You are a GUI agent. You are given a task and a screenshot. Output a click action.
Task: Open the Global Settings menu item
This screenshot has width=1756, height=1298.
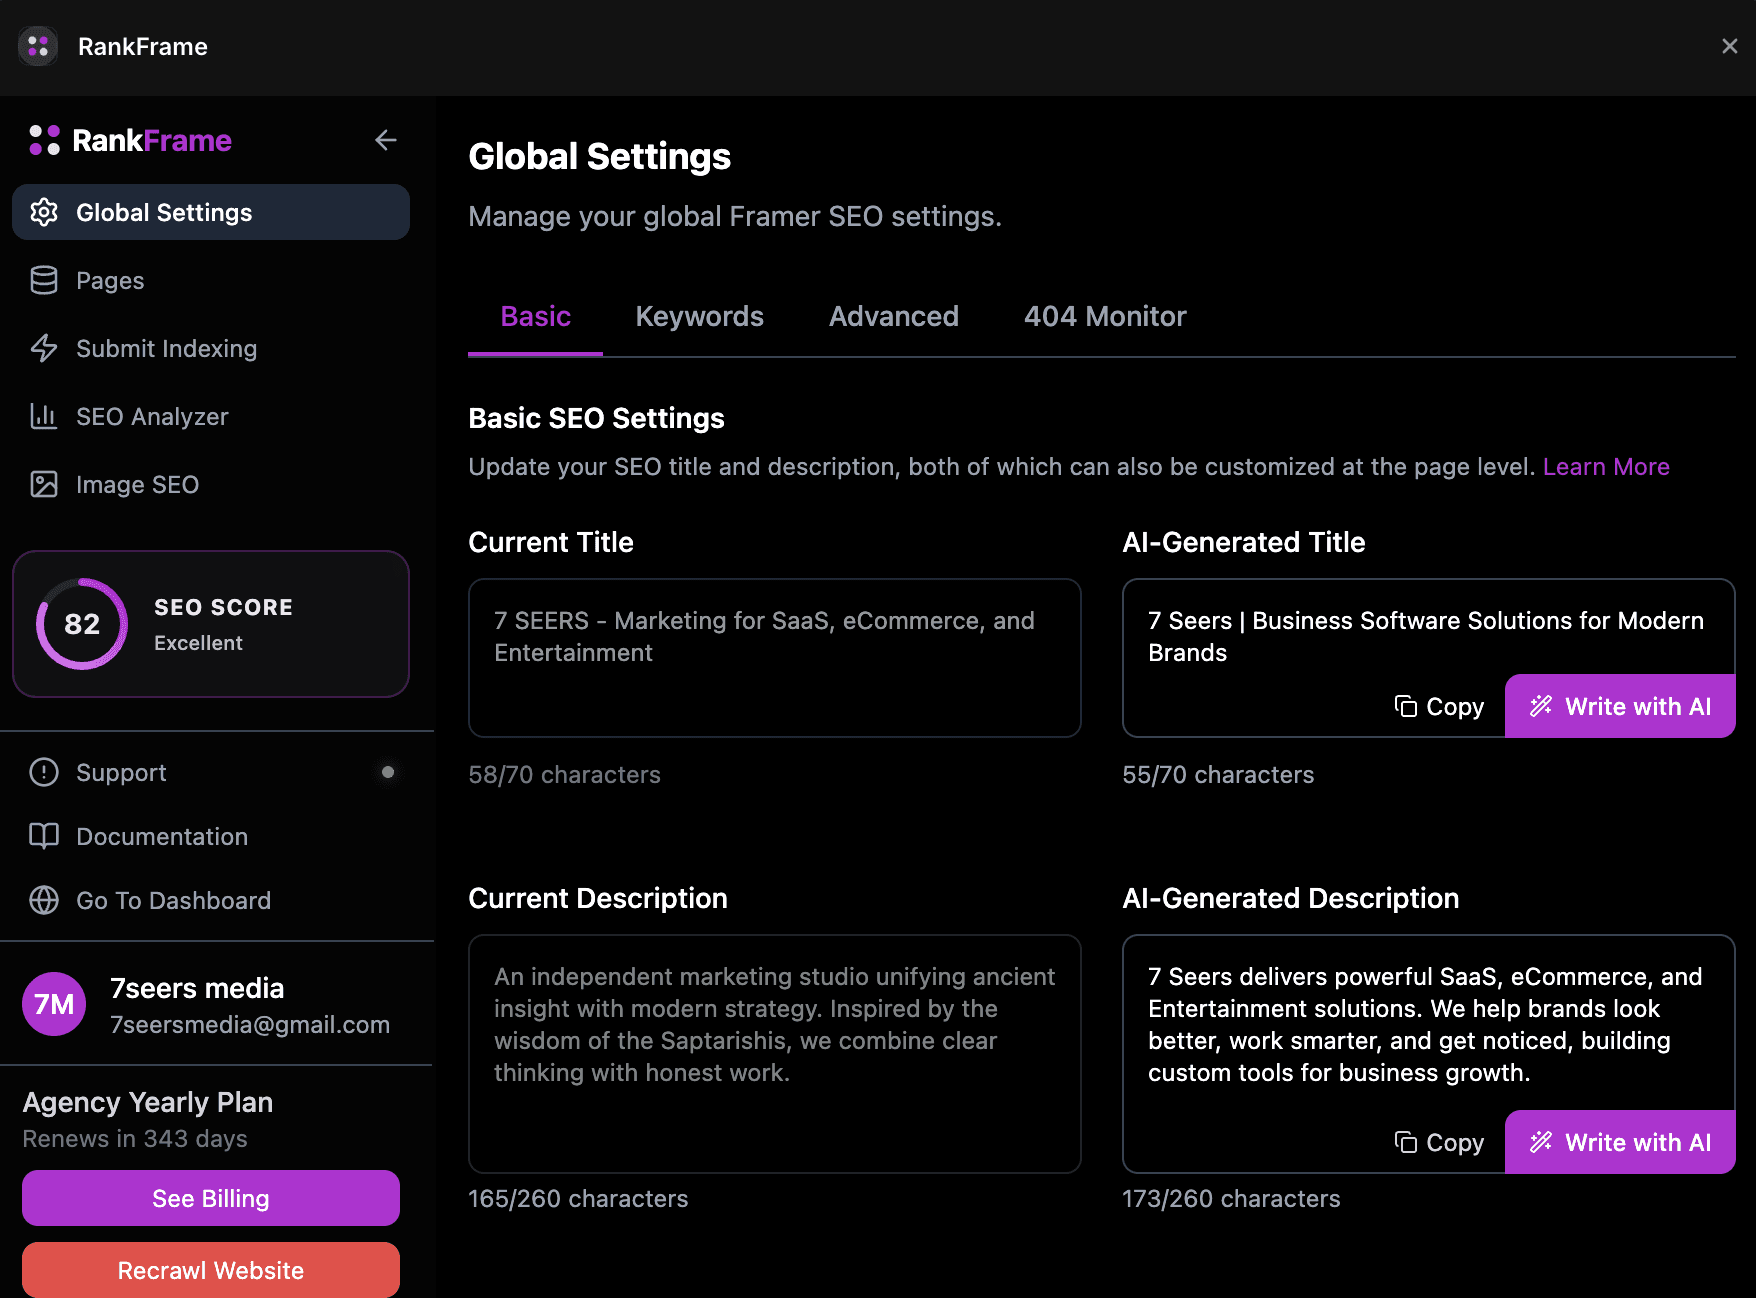pyautogui.click(x=211, y=212)
